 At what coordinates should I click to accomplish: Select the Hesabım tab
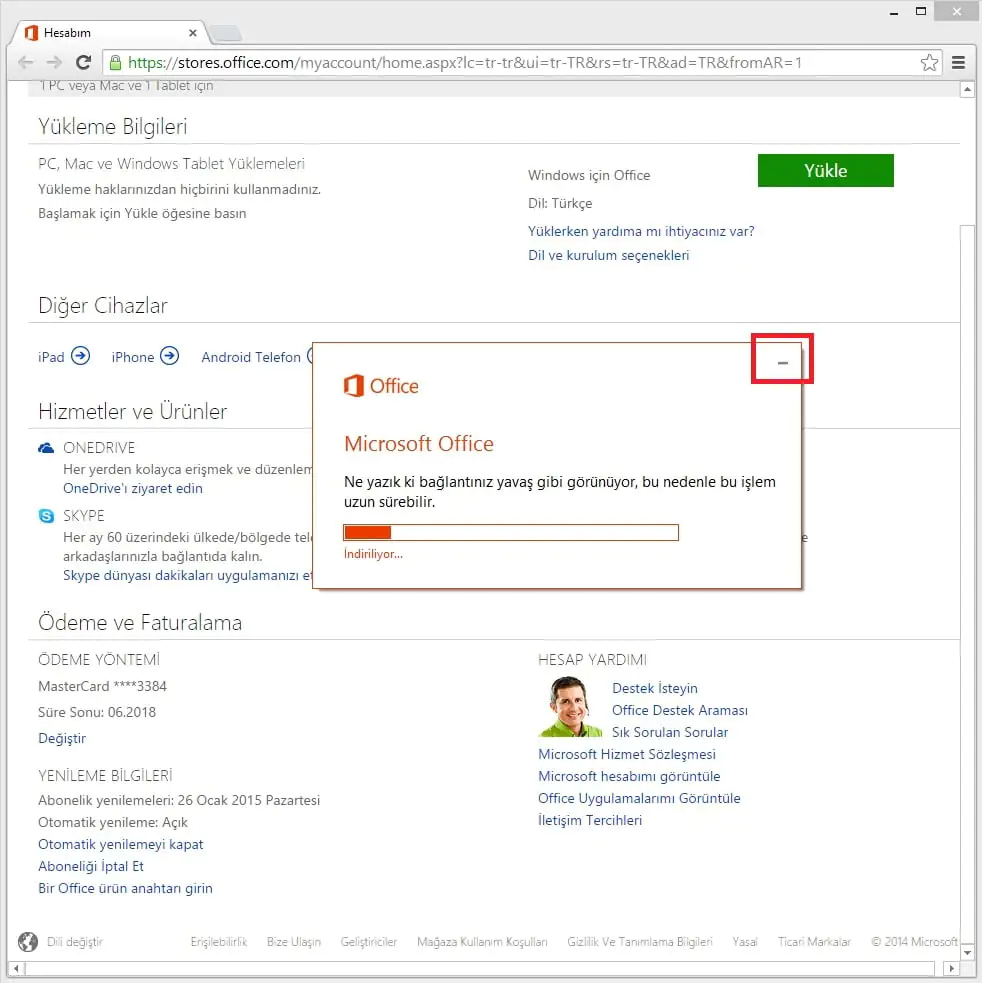pos(110,33)
